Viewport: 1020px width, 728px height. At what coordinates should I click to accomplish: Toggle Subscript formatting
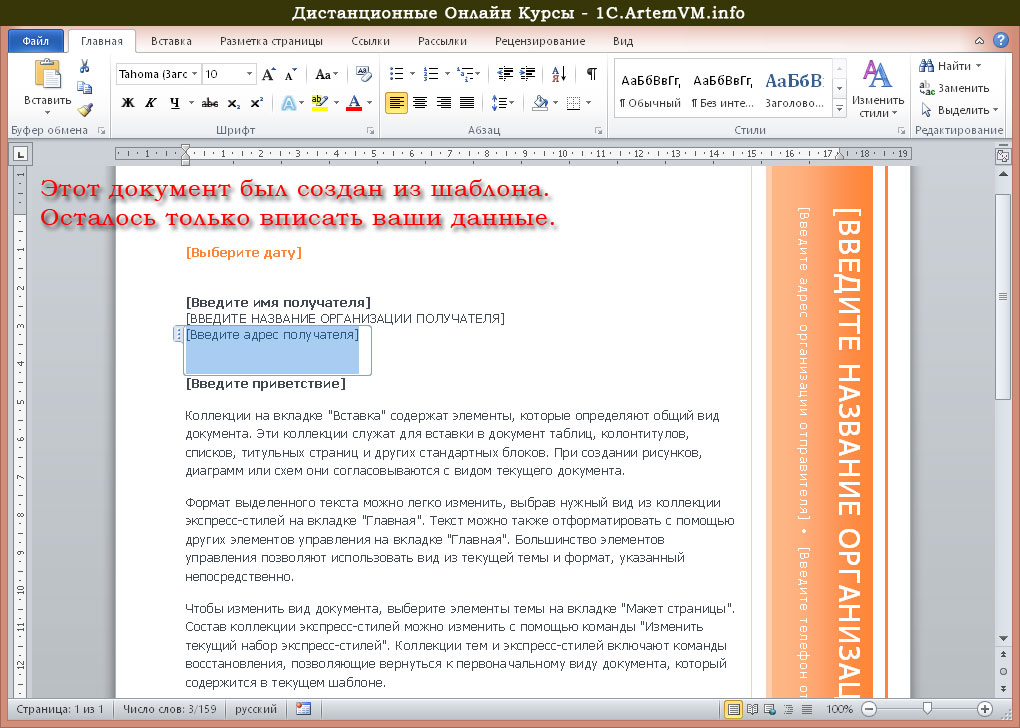pos(234,103)
